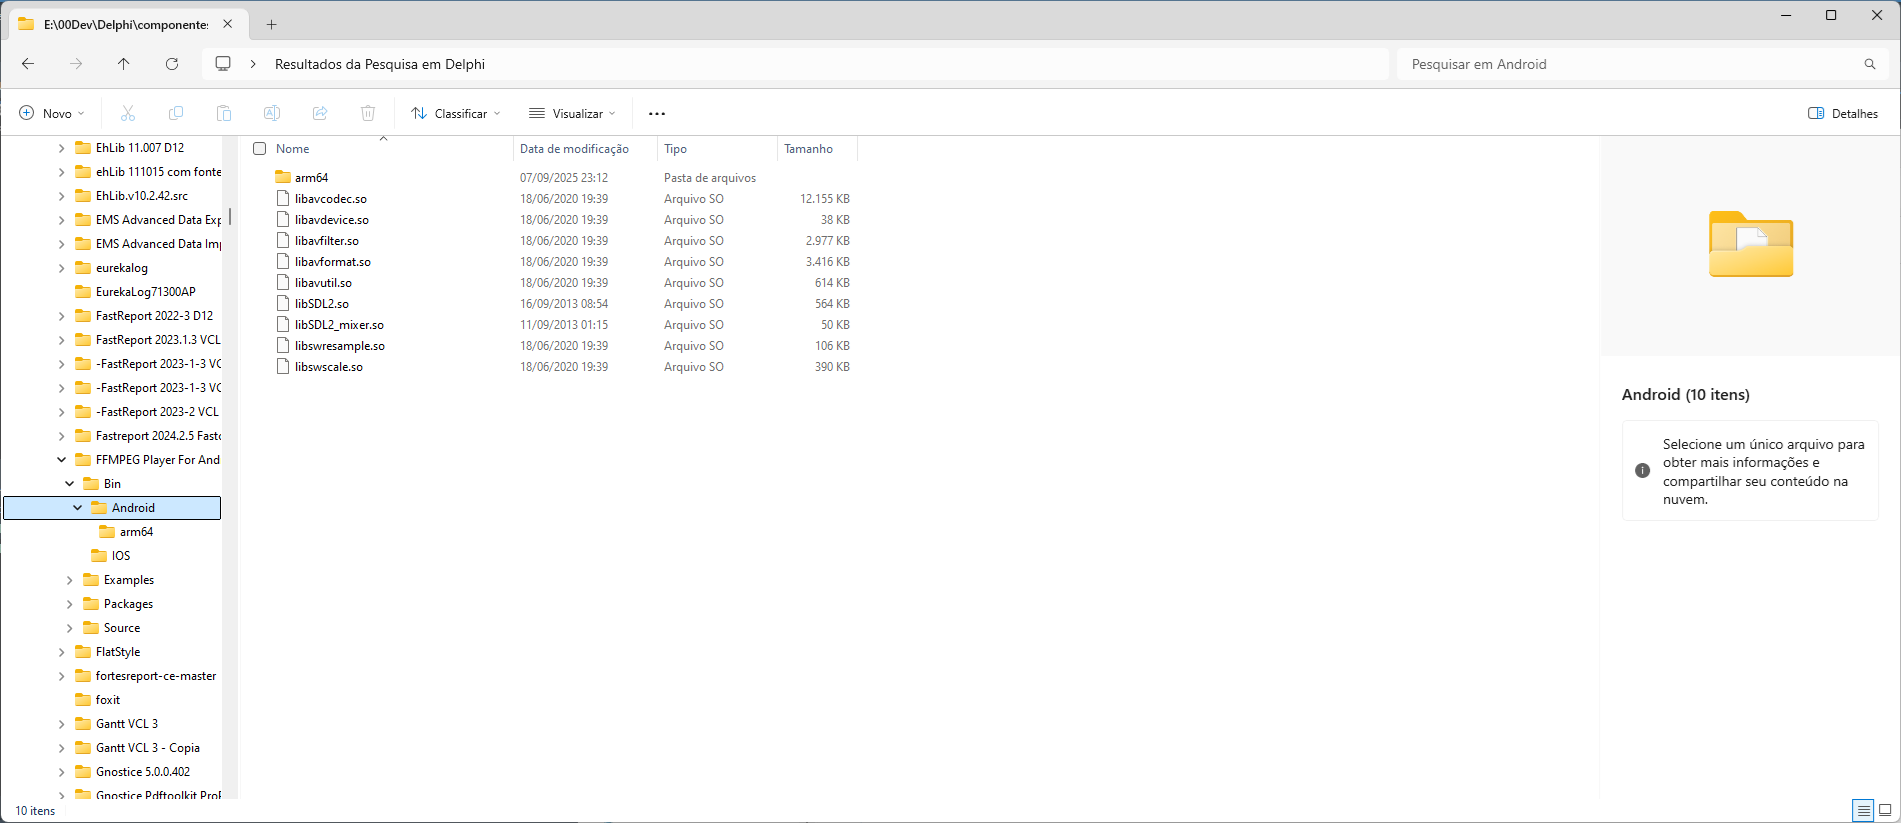Close the current Explorer tab

(228, 24)
